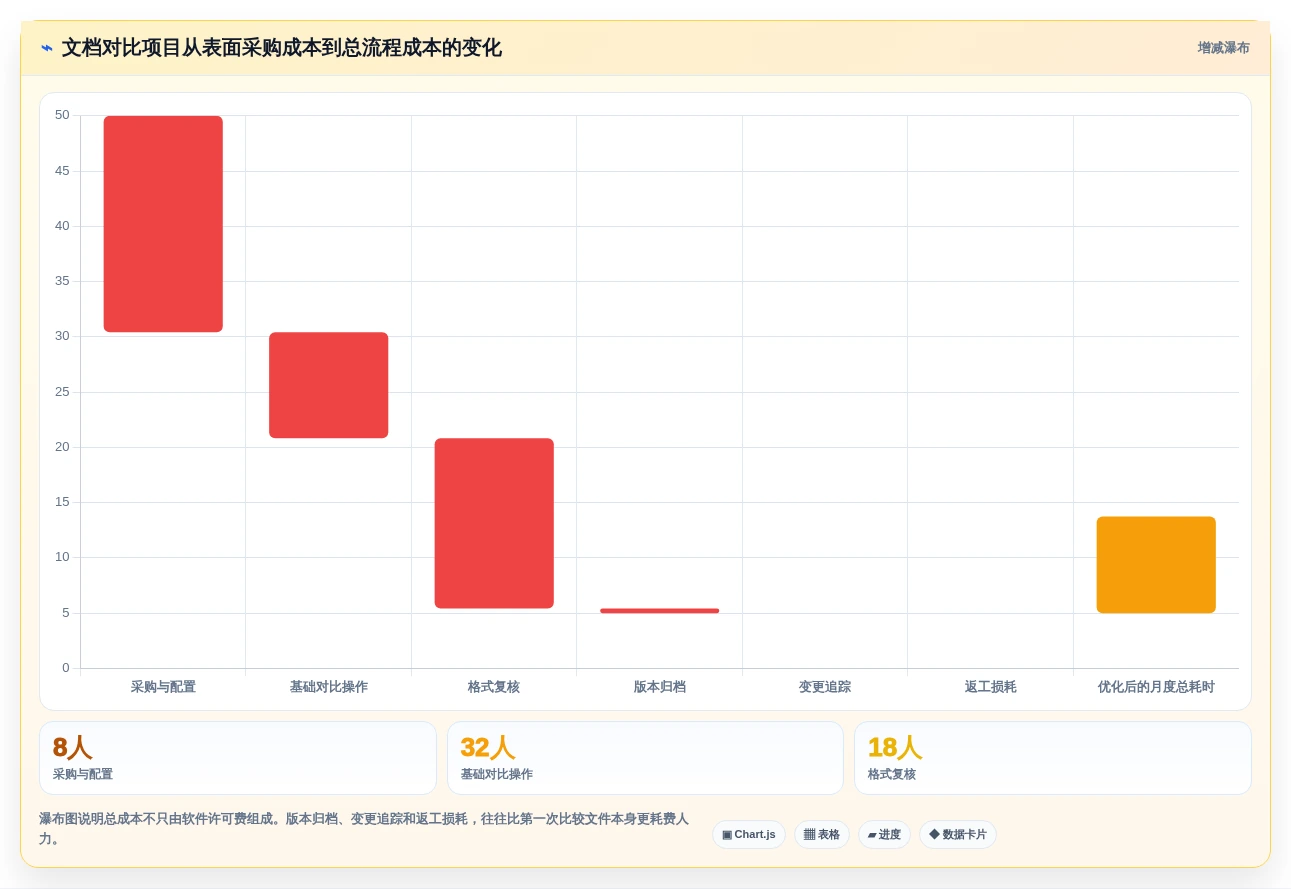
Task: Click the 返工损耗 x-axis label
Action: (990, 687)
